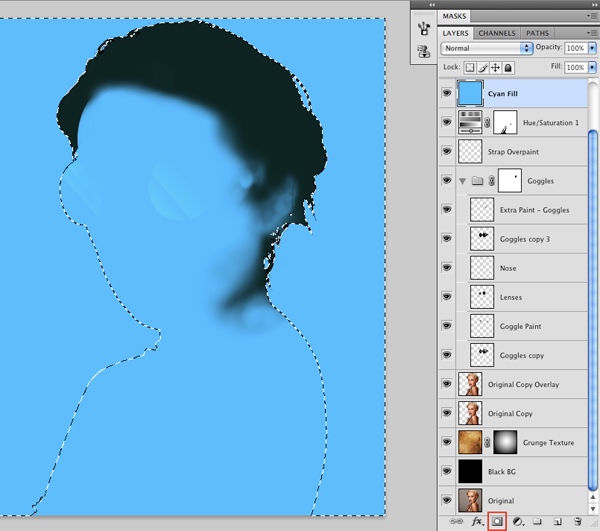The image size is (600, 531).
Task: Select the Hue/Saturation 1 layer mask
Action: coord(505,122)
